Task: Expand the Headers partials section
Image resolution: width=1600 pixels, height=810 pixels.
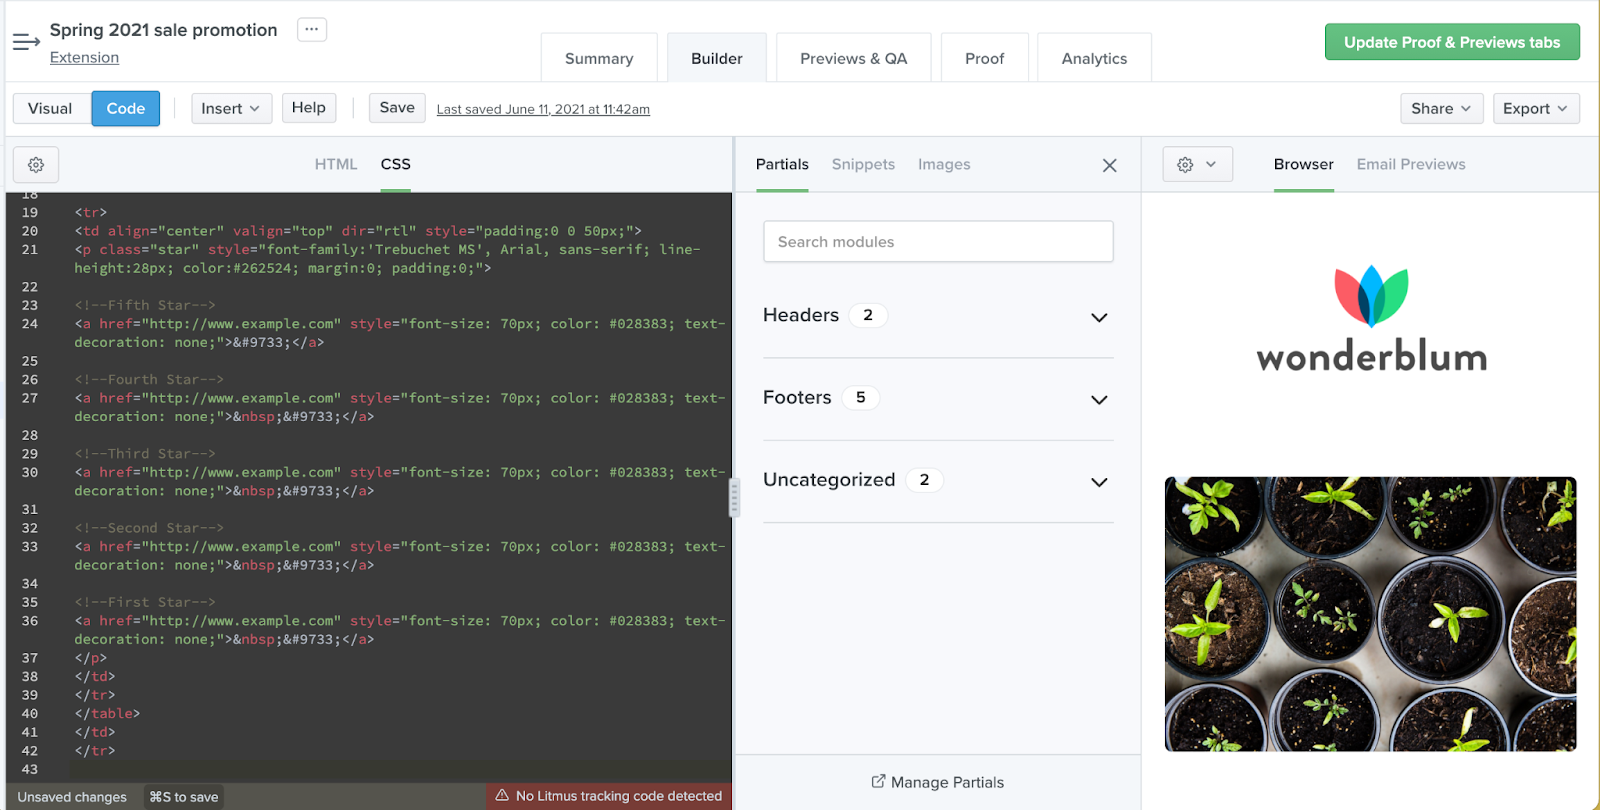Action: click(x=1099, y=317)
